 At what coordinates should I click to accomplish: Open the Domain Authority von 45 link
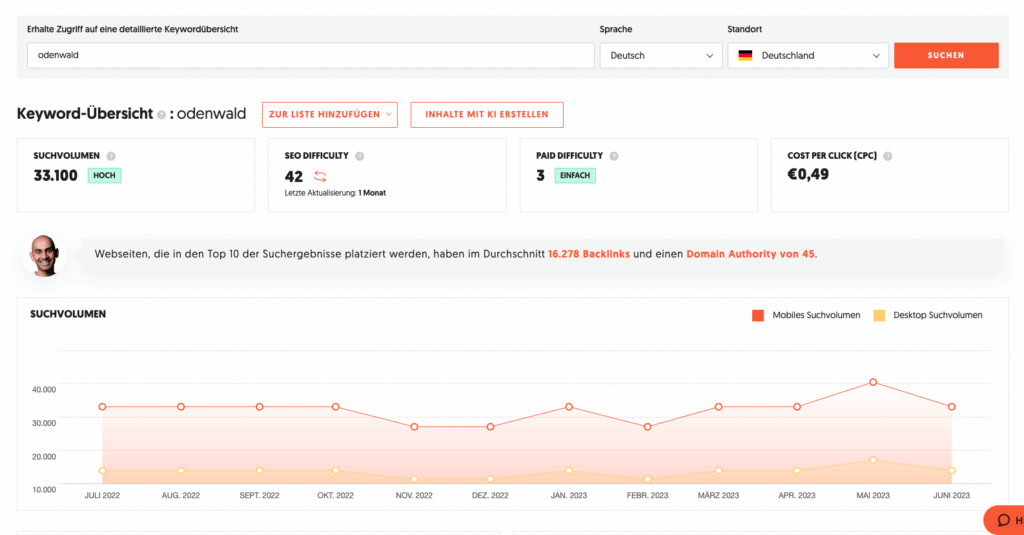(x=750, y=254)
